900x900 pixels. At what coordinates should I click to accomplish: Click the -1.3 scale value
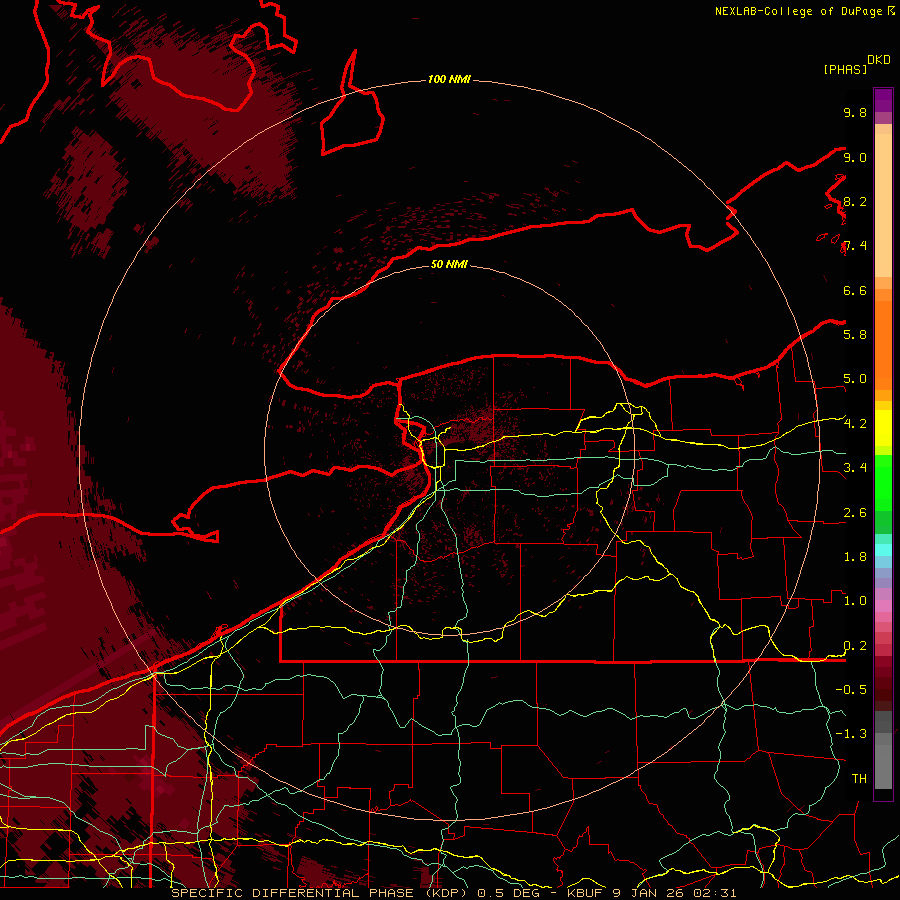[851, 734]
